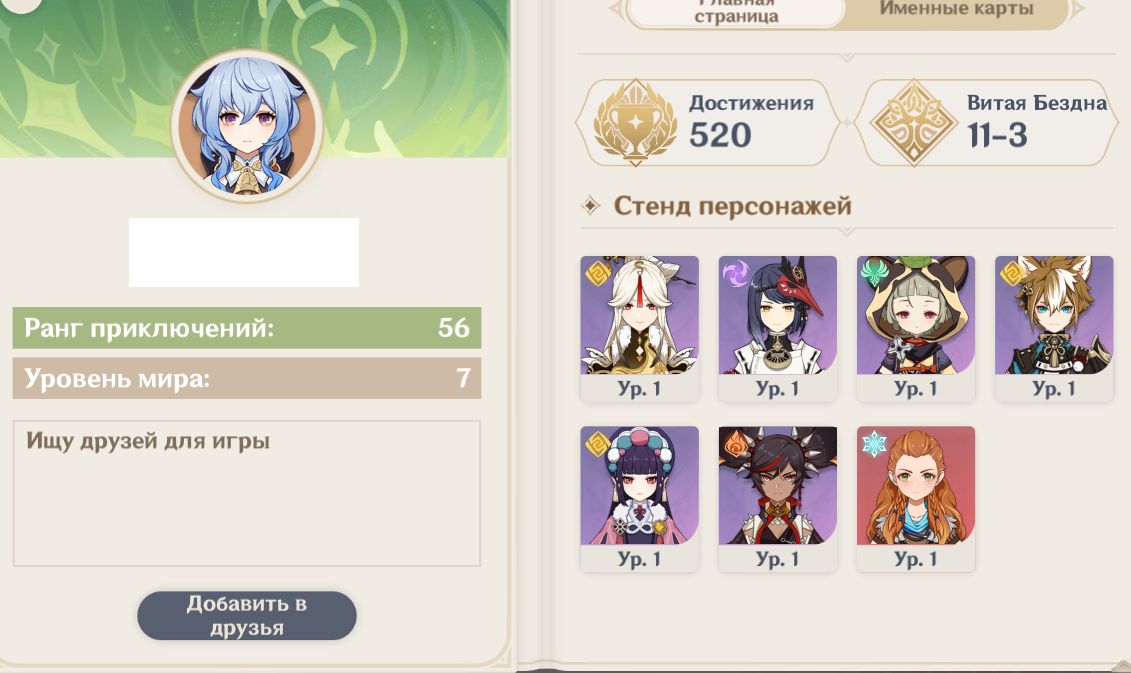Select the fox-eared Geo character card
This screenshot has width=1131, height=673.
pyautogui.click(x=1055, y=328)
